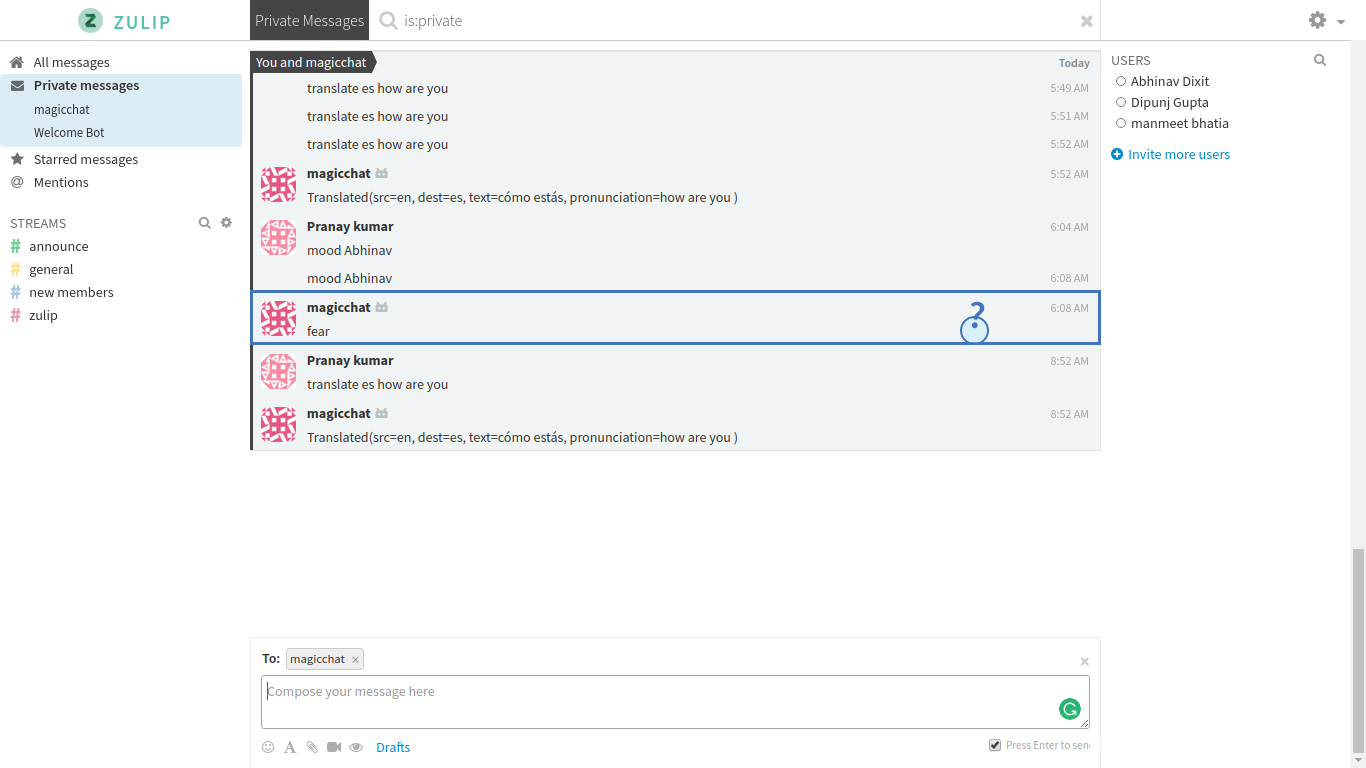
Task: Select Private messages in sidebar
Action: click(86, 85)
